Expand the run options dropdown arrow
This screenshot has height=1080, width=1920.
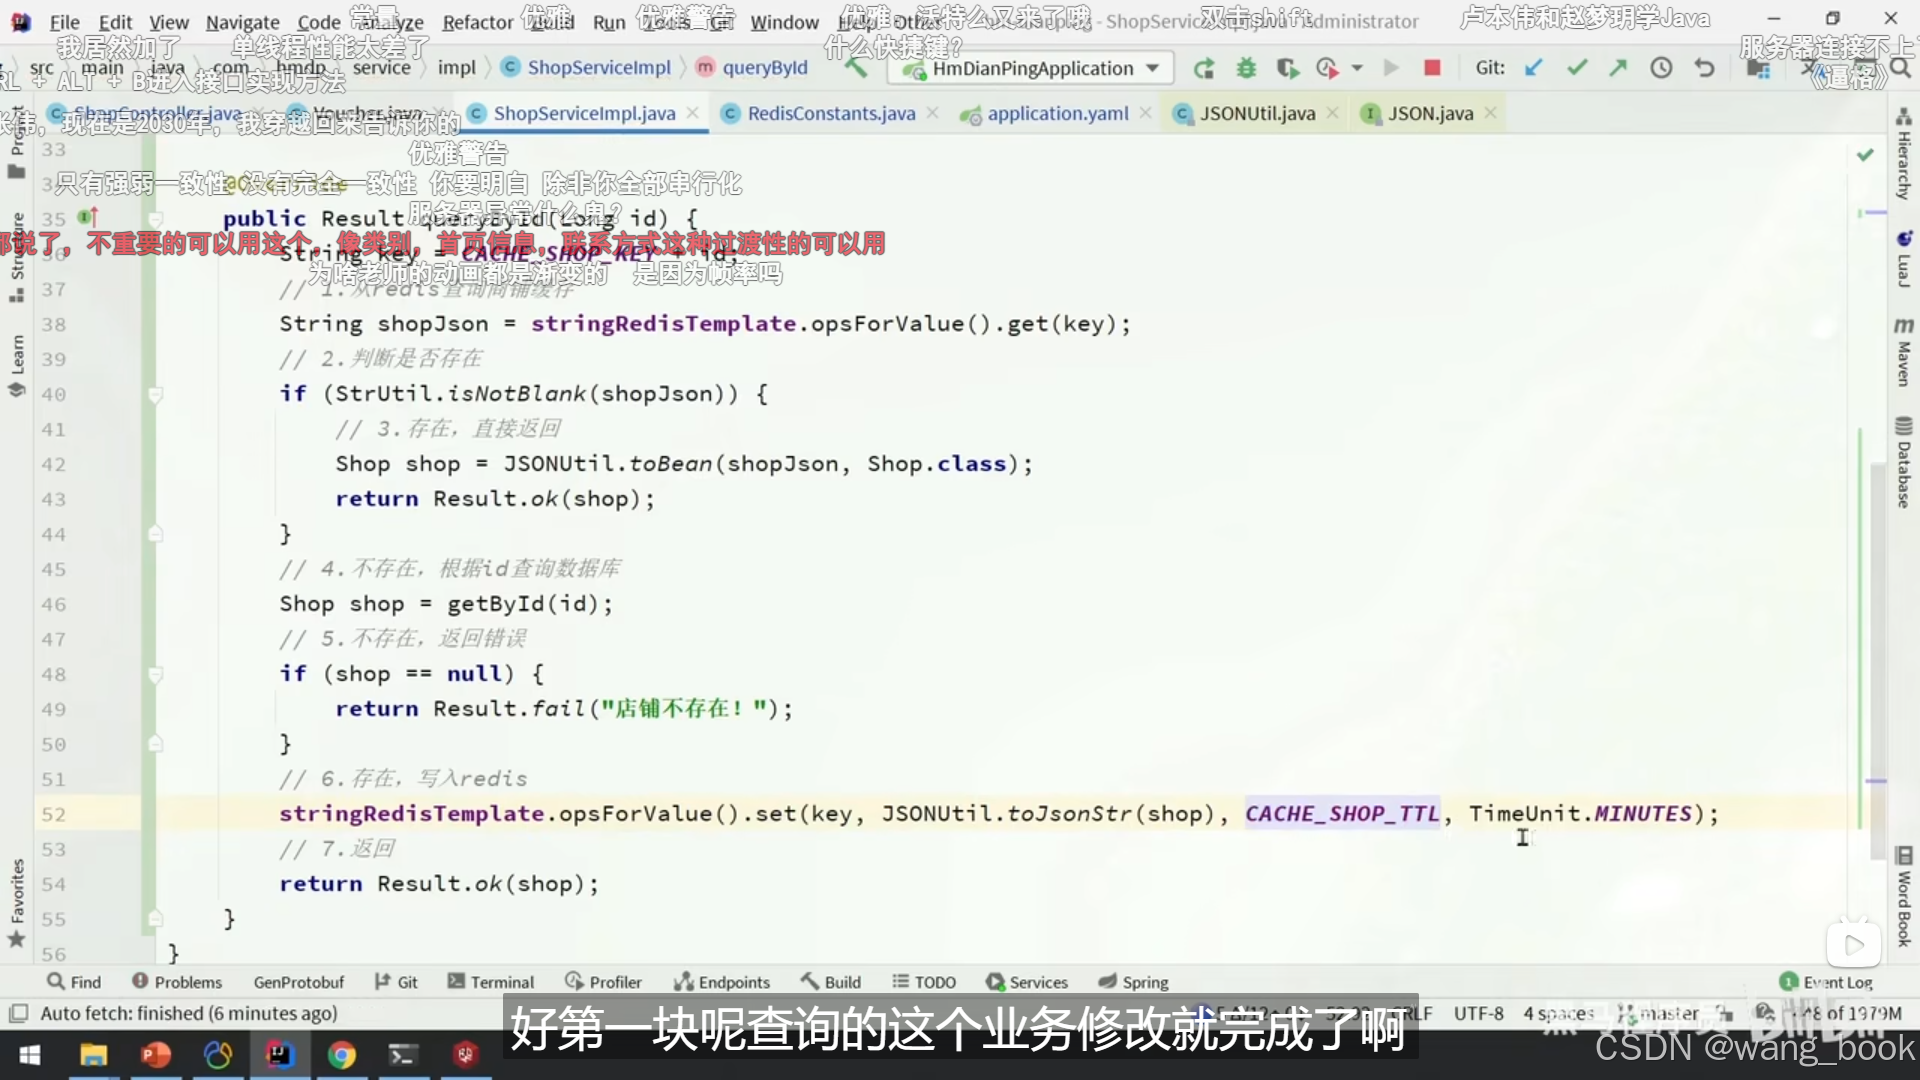point(1357,68)
